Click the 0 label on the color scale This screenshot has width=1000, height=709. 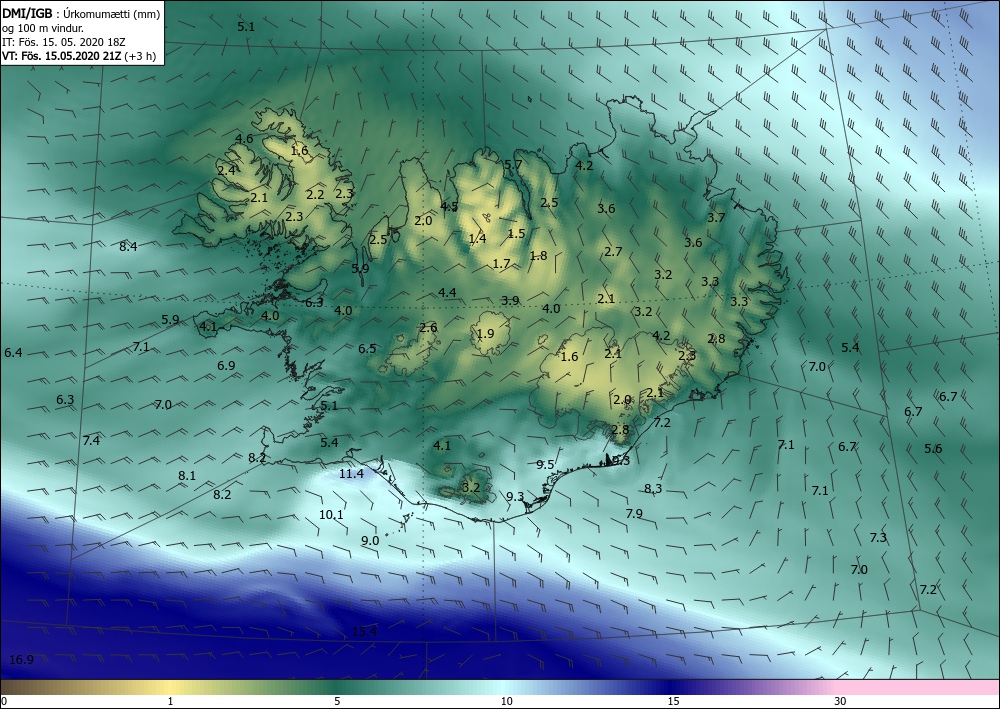coord(4,701)
